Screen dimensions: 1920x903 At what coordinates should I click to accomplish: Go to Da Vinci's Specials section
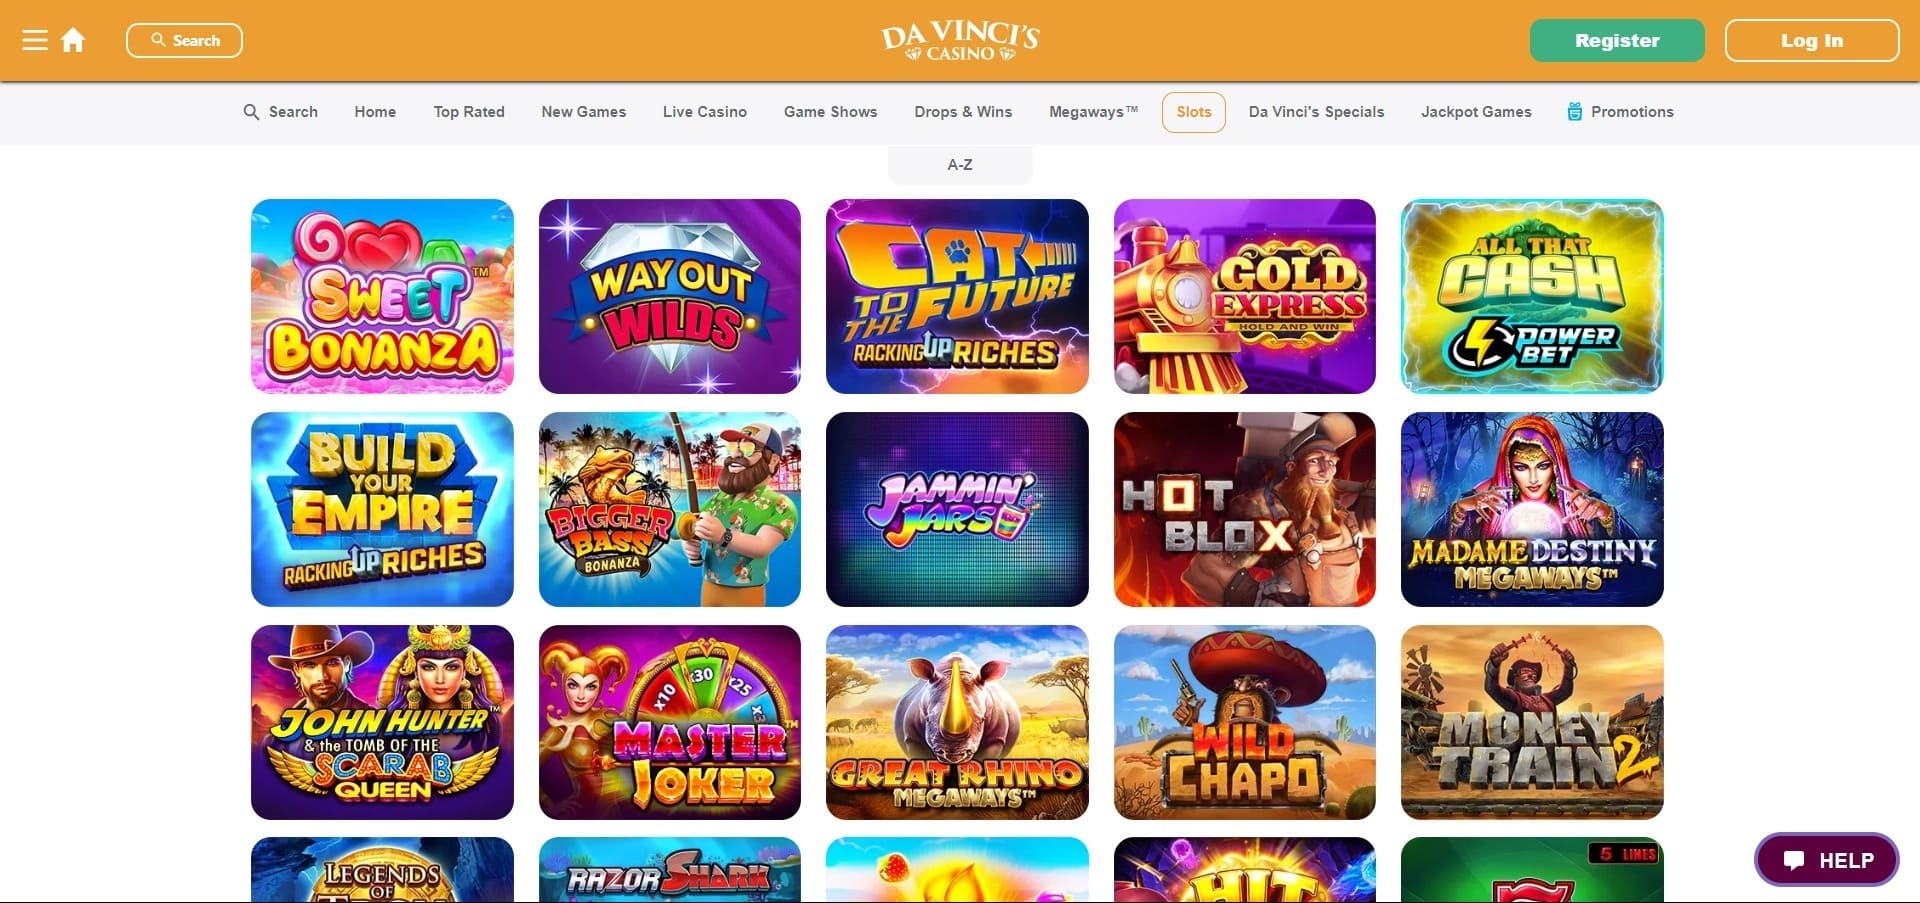click(1316, 112)
